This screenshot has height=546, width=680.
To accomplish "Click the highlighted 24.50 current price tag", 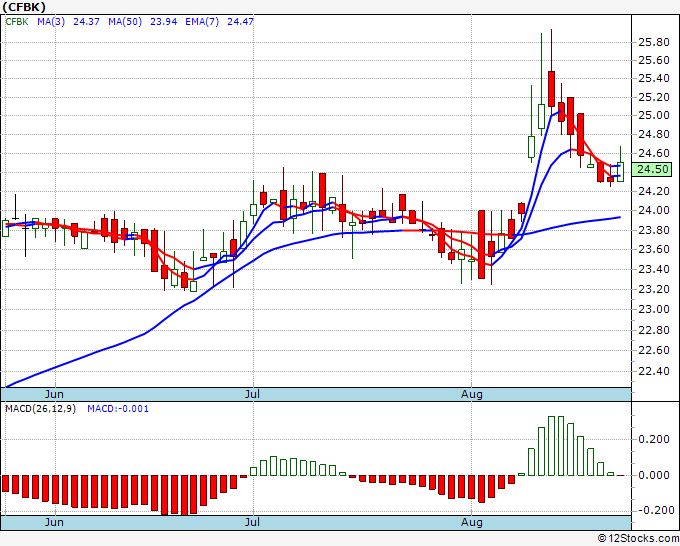I will [x=652, y=169].
